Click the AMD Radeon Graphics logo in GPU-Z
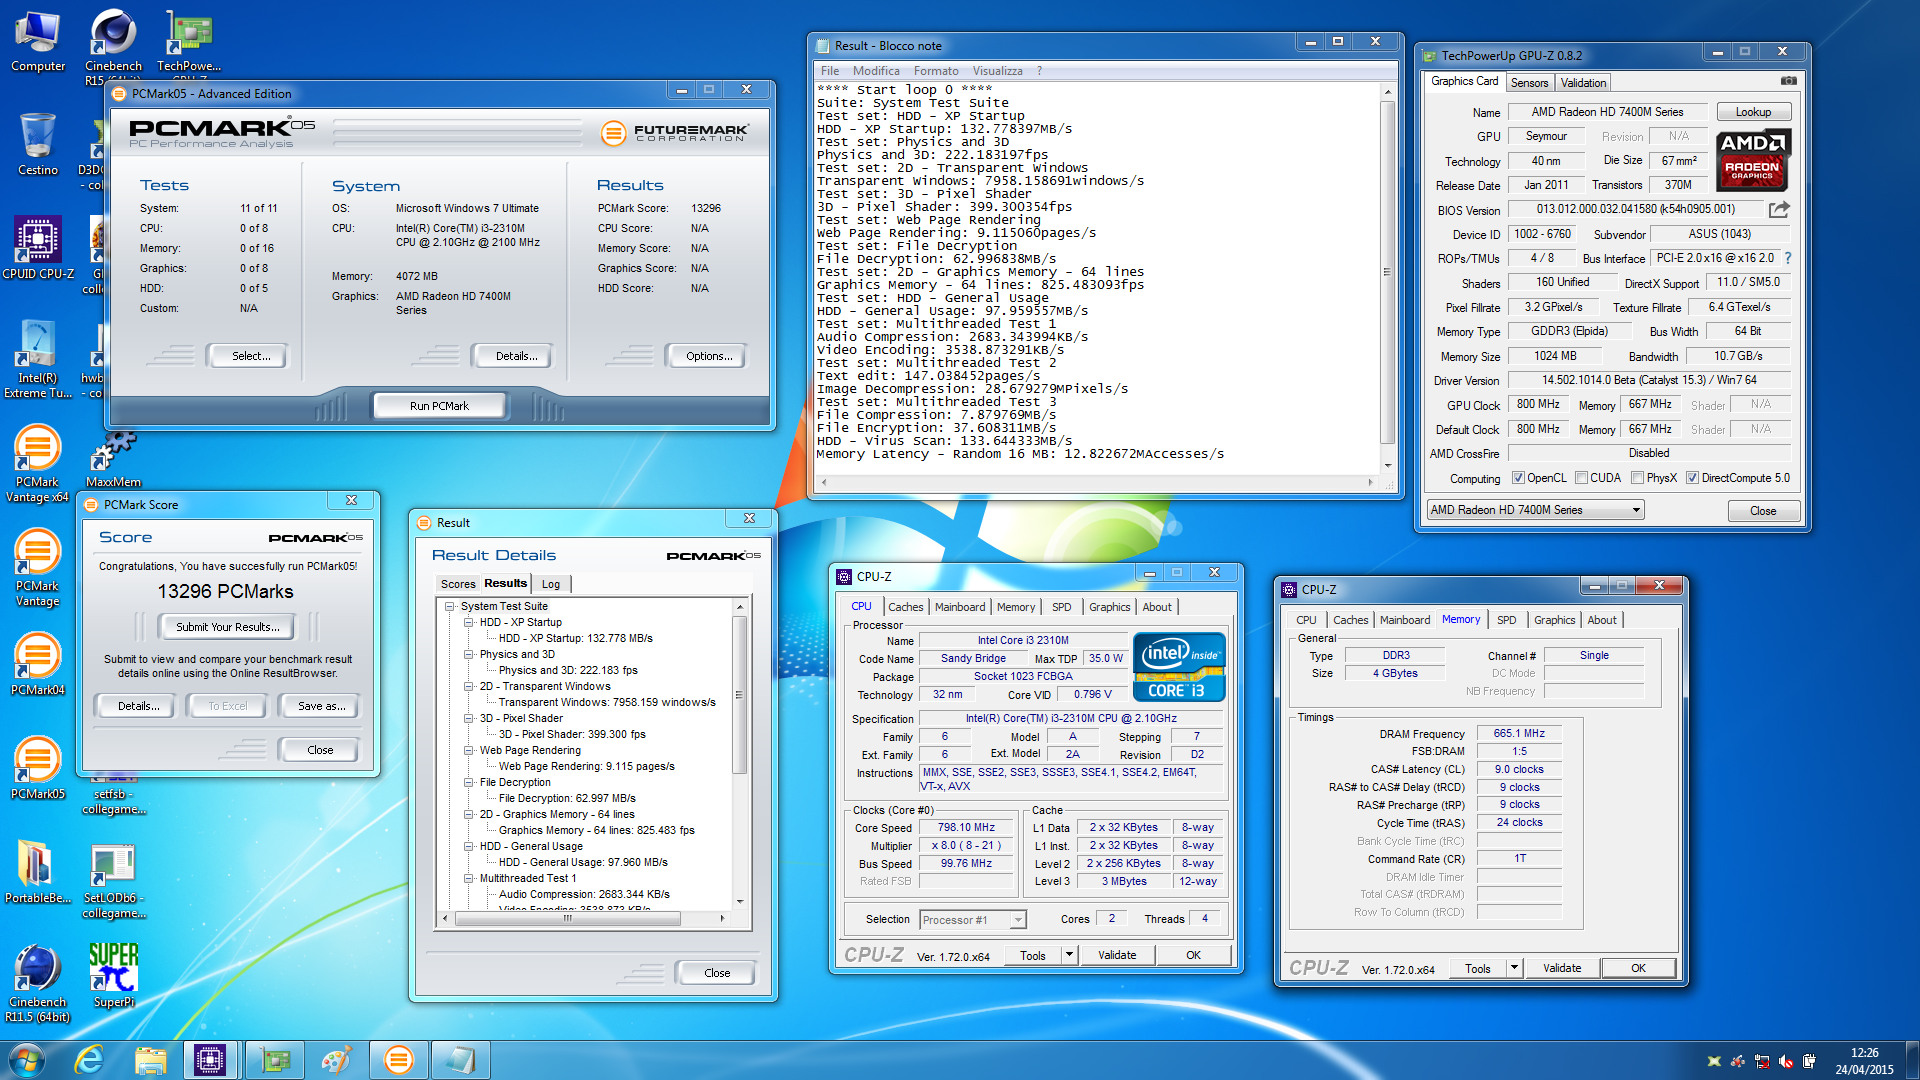The height and width of the screenshot is (1080, 1920). [x=1753, y=160]
